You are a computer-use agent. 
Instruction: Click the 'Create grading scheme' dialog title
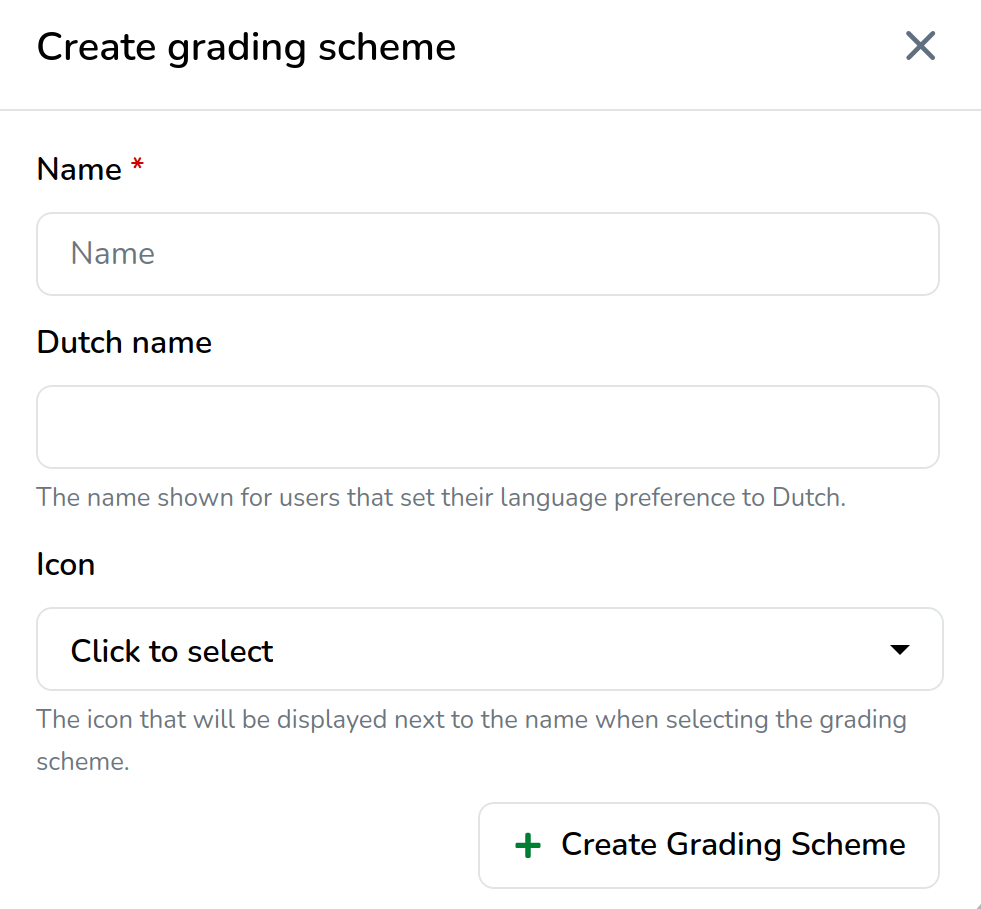pos(246,47)
